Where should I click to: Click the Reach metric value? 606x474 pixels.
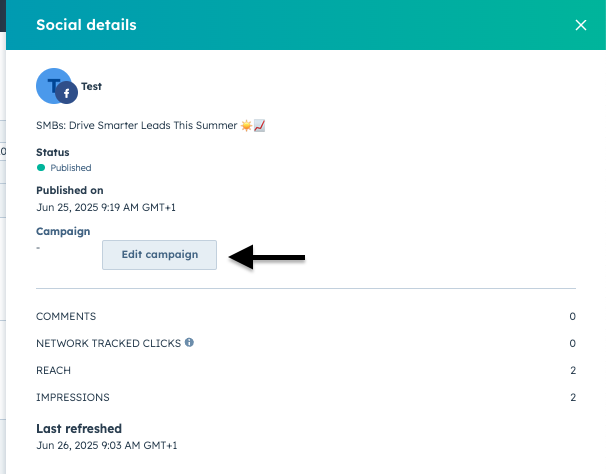(573, 370)
